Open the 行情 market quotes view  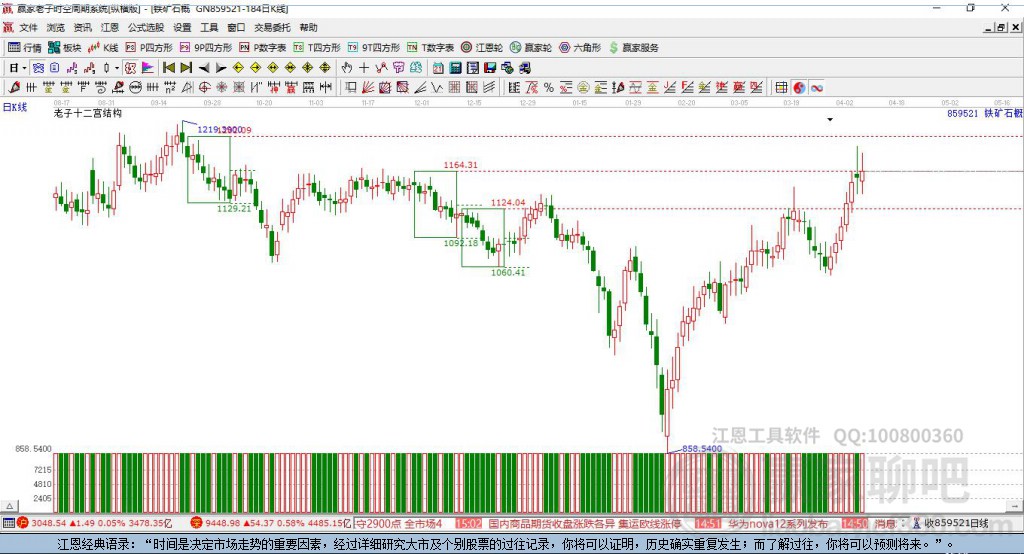(25, 47)
